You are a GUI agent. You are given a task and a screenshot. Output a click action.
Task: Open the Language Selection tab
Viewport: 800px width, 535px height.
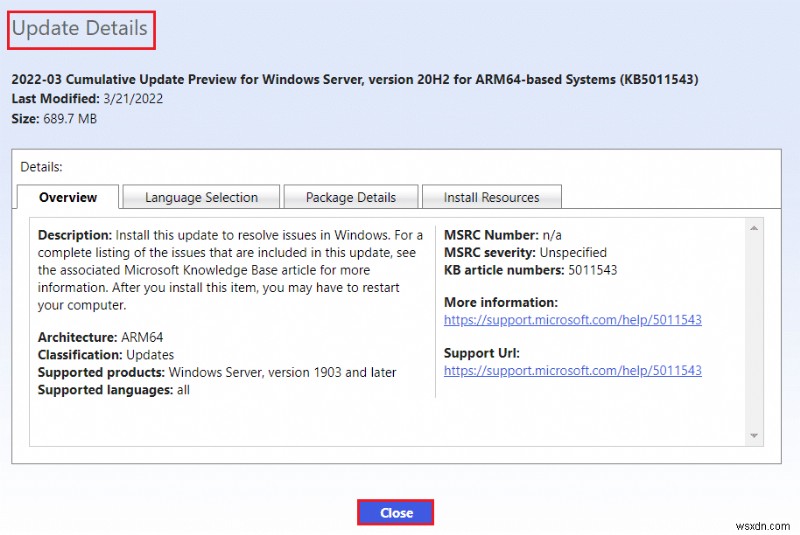tap(201, 197)
